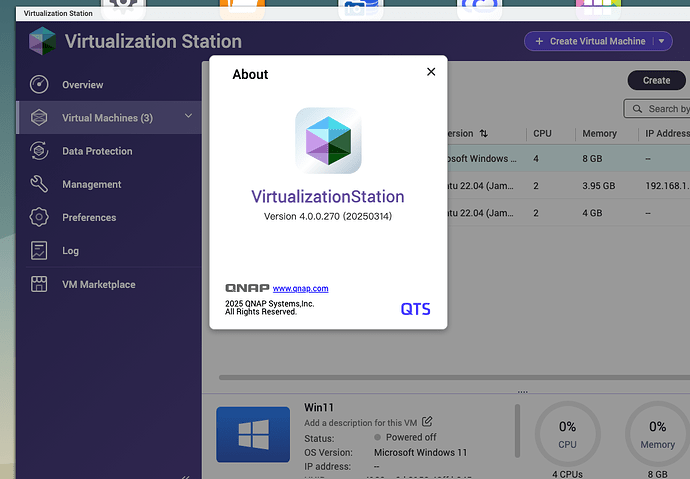Open Overview in the sidebar
Screen dimensions: 690x479
tap(109, 84)
